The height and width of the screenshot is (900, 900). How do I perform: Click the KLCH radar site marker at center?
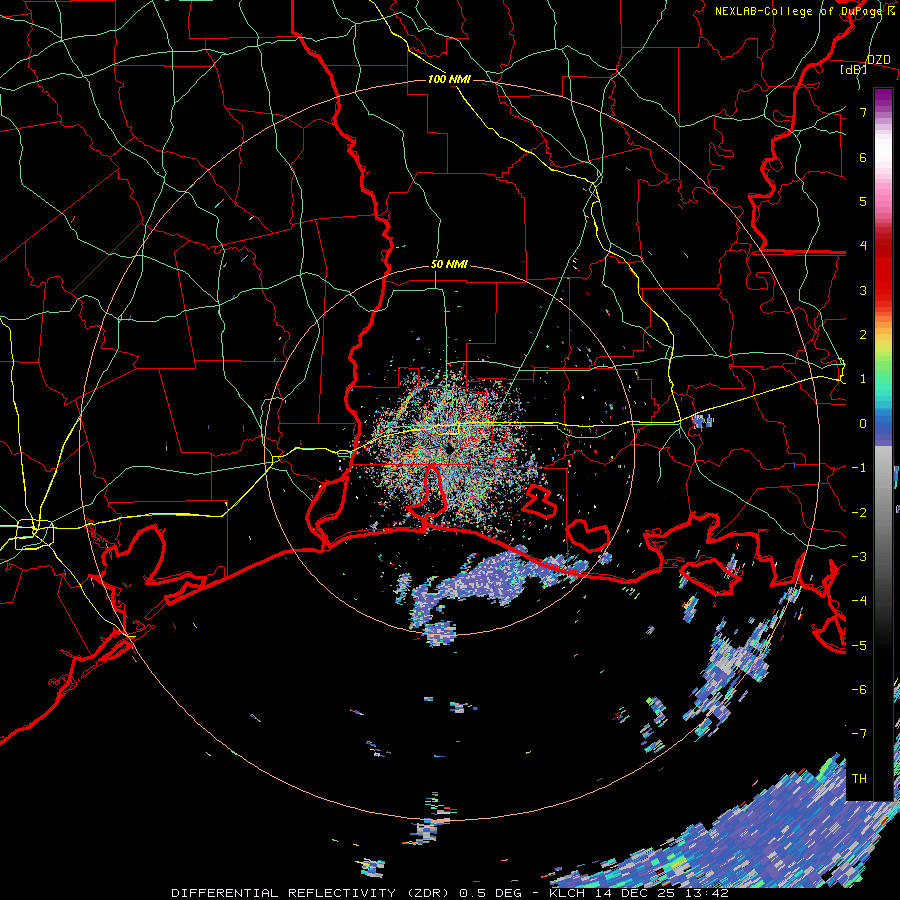click(x=450, y=450)
